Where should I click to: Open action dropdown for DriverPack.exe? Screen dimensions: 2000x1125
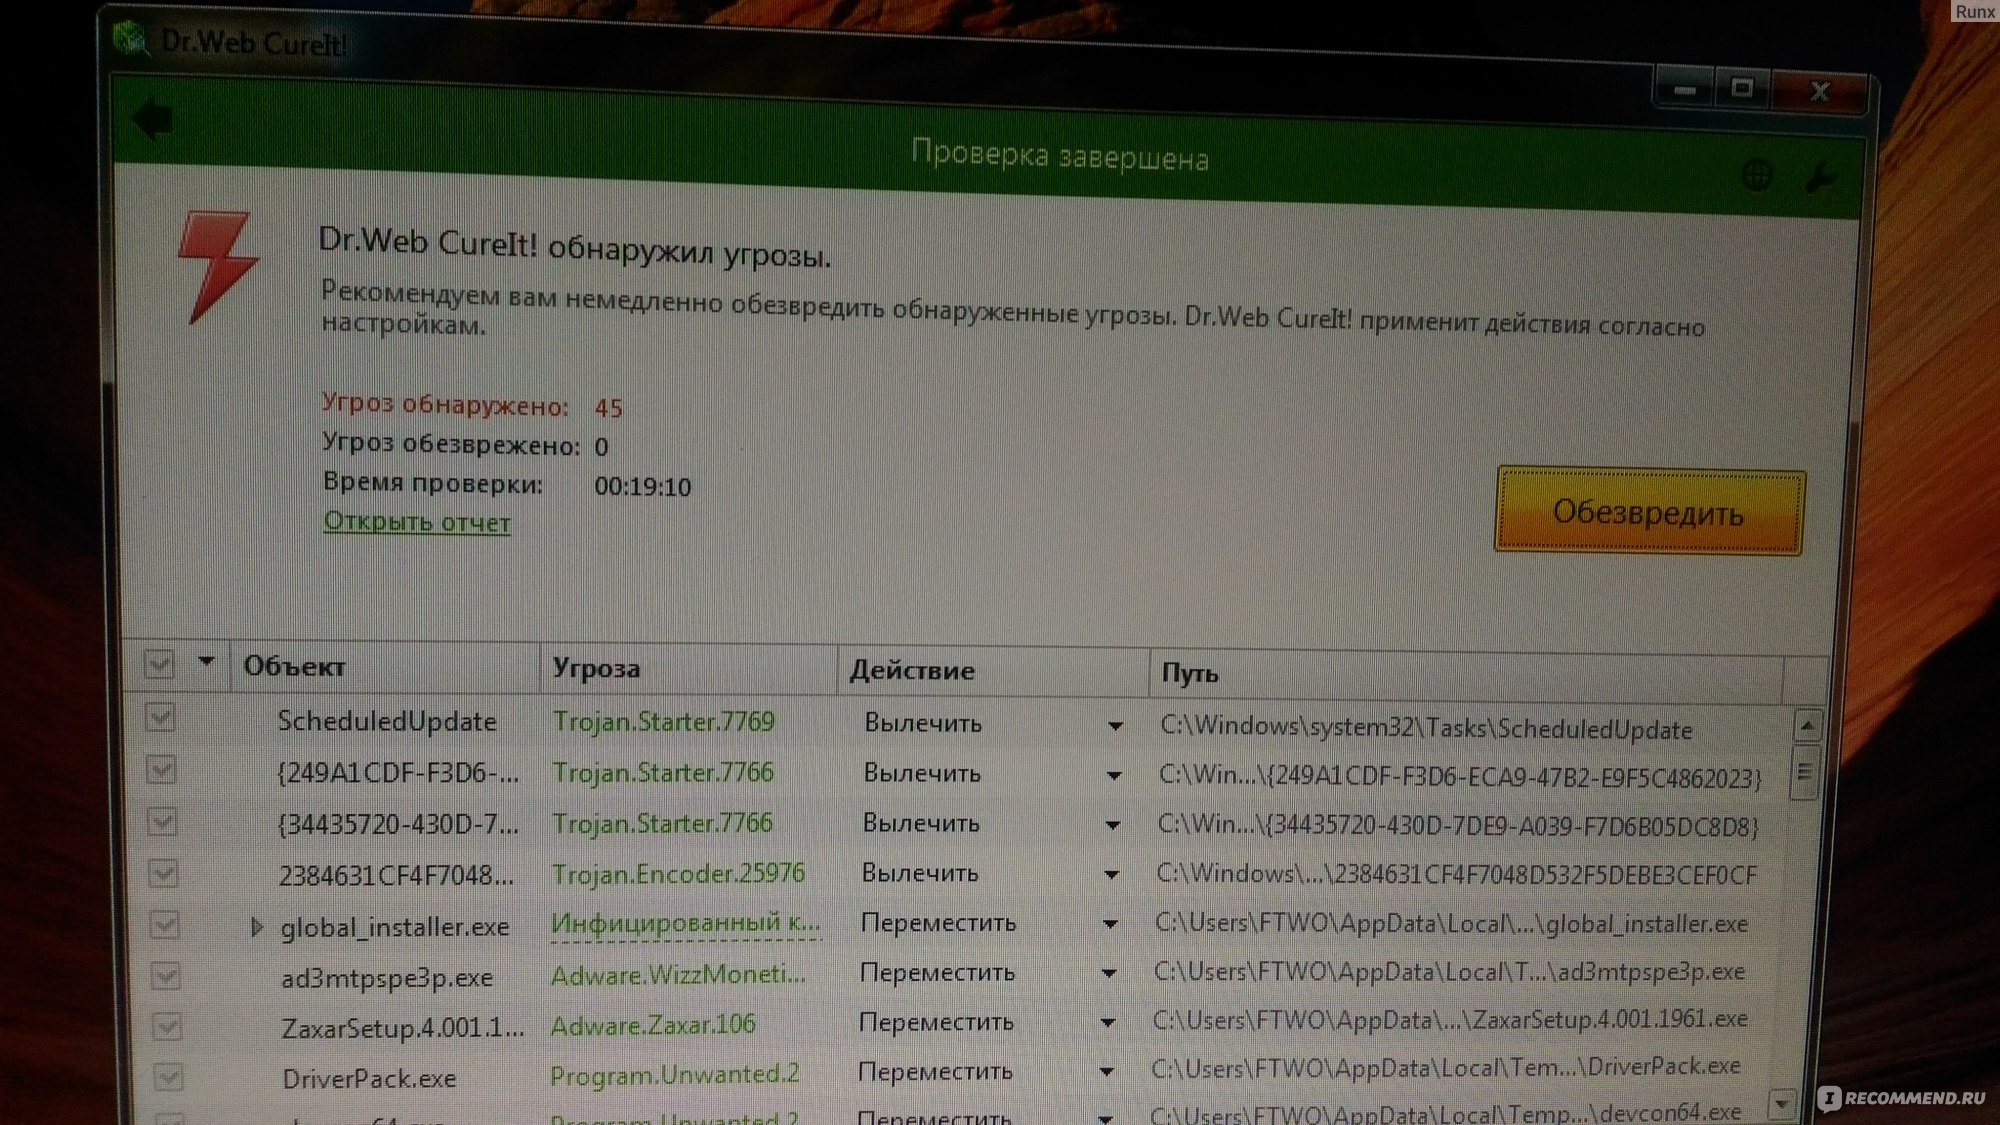(x=1106, y=1072)
